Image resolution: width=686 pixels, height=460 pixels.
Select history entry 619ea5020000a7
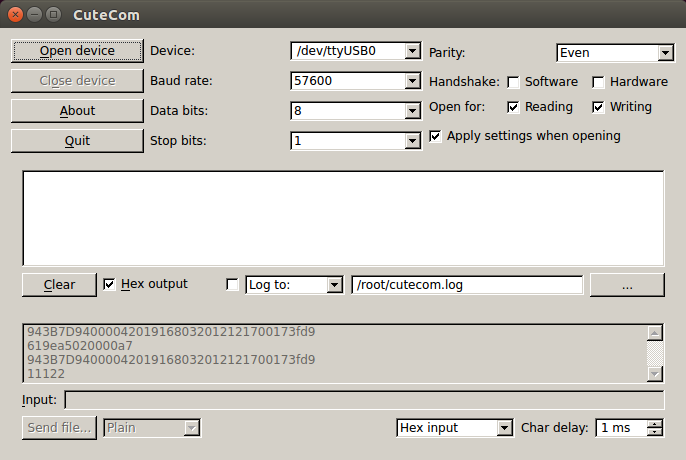pos(80,346)
